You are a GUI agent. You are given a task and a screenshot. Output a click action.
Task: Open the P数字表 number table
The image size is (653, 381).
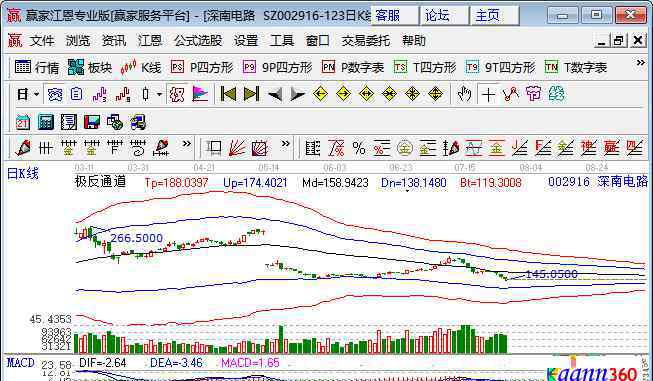tap(353, 67)
